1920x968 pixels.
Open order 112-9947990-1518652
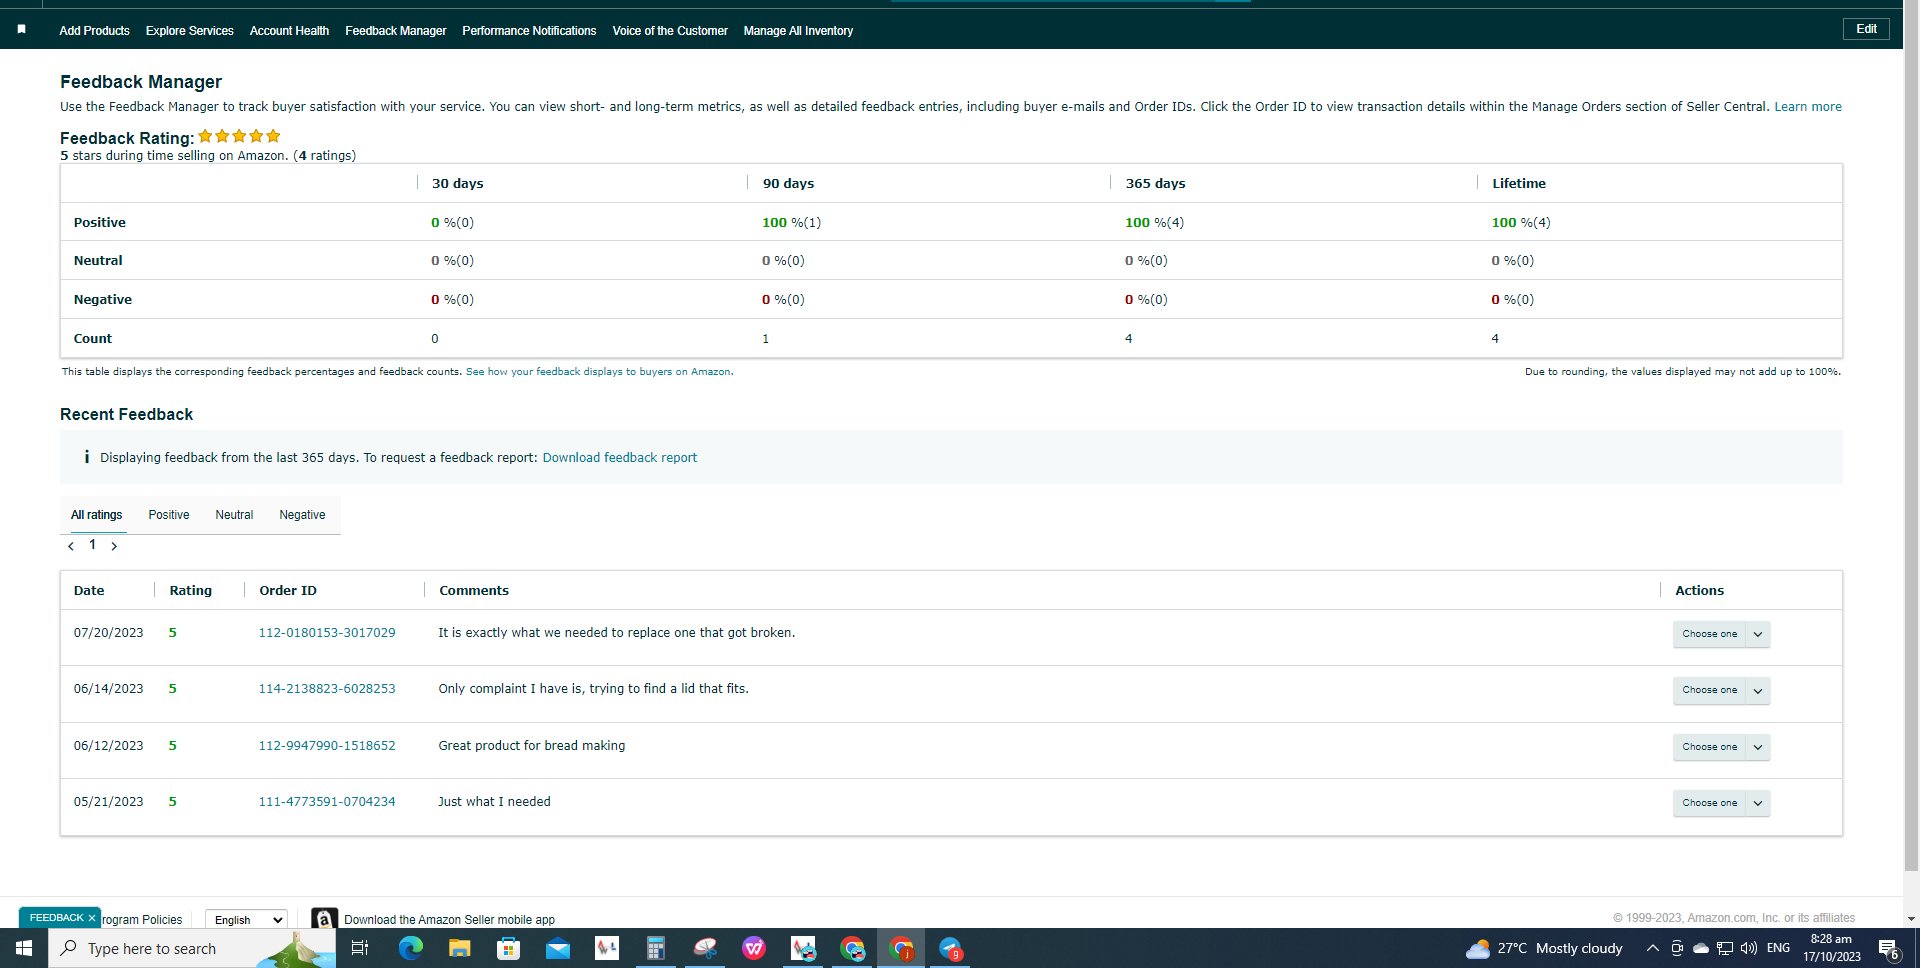(x=327, y=746)
